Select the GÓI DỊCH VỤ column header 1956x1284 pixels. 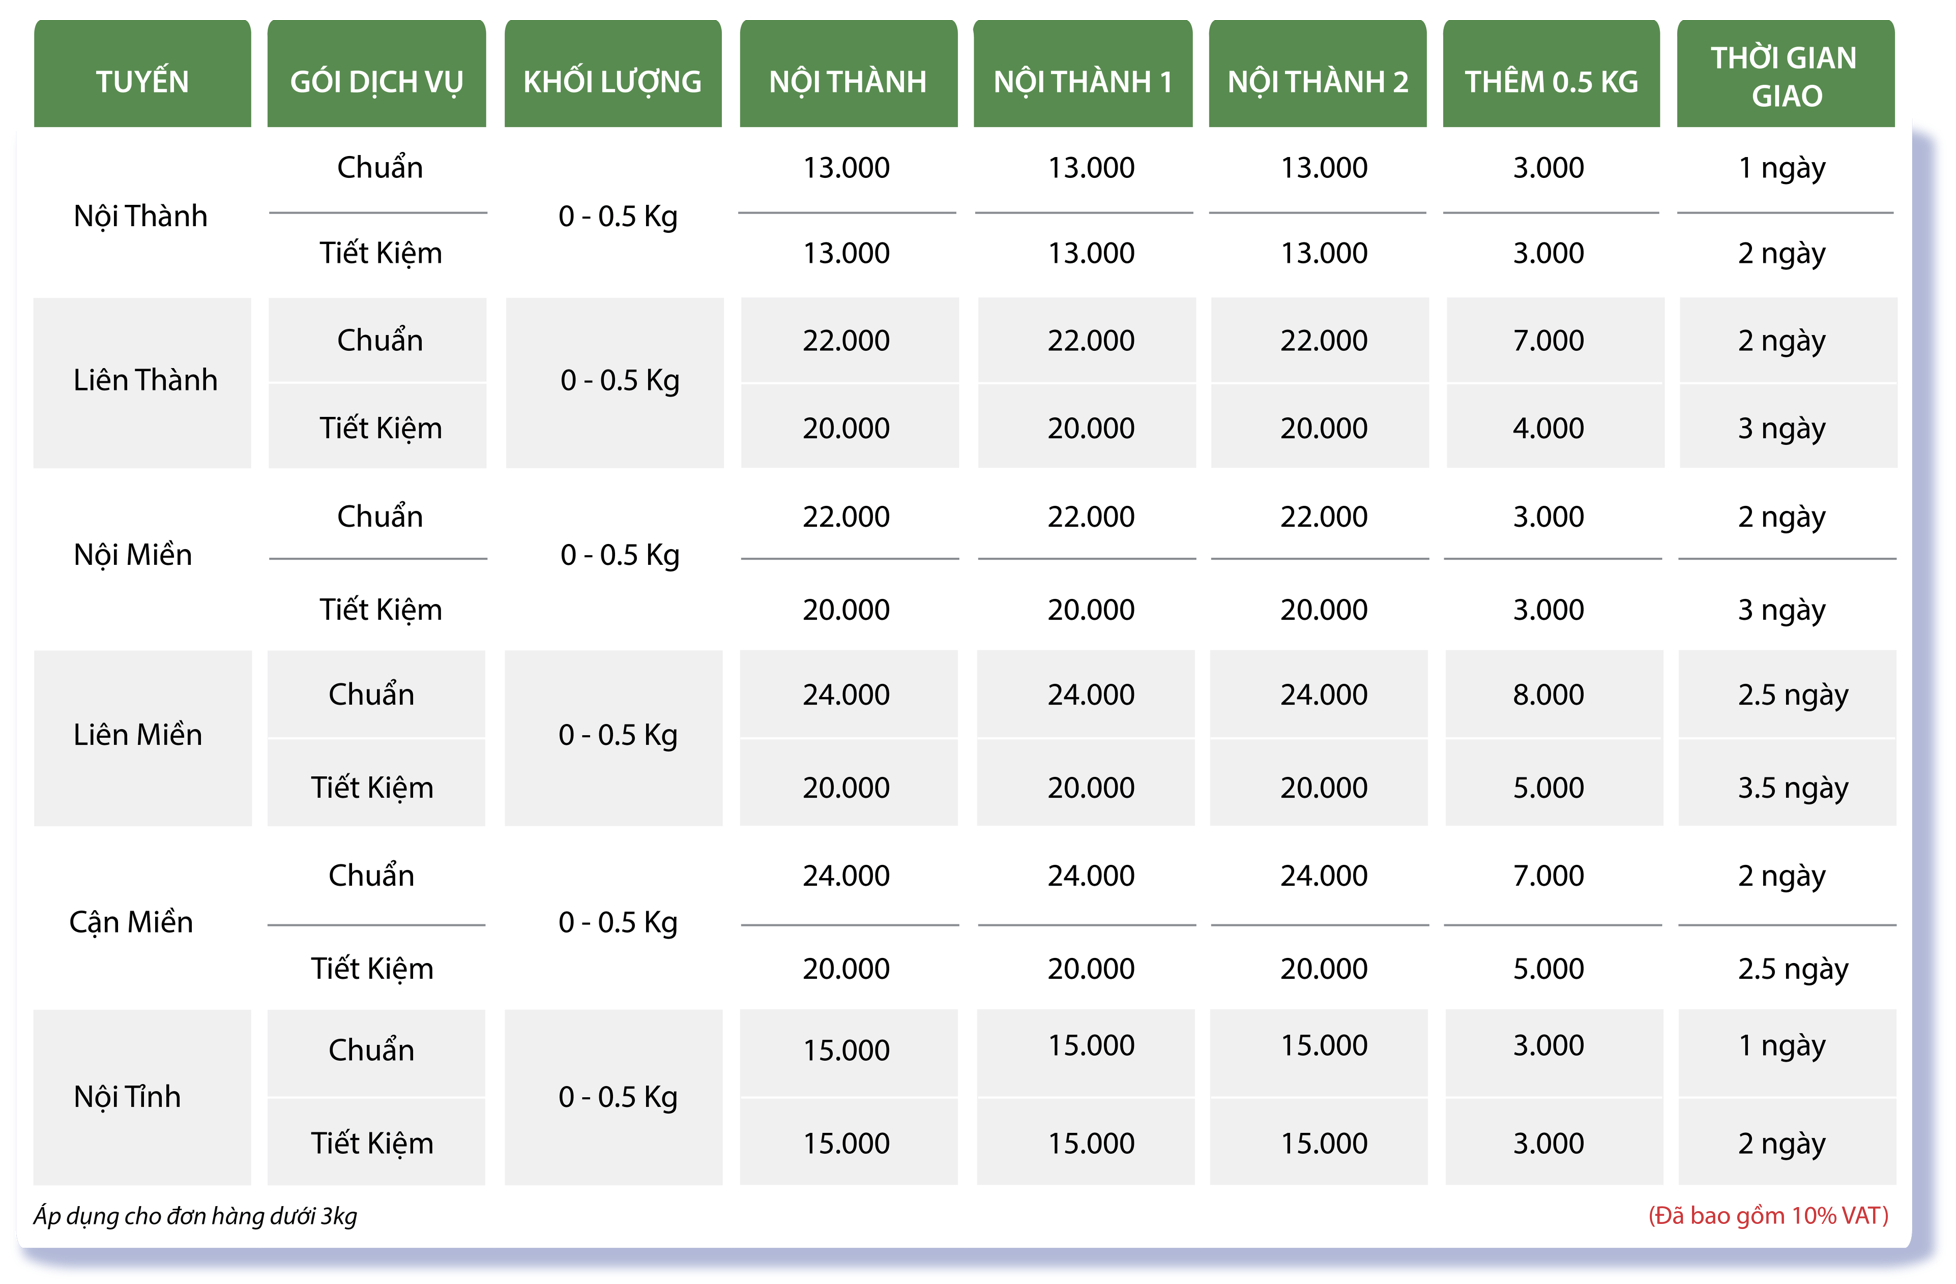(377, 74)
